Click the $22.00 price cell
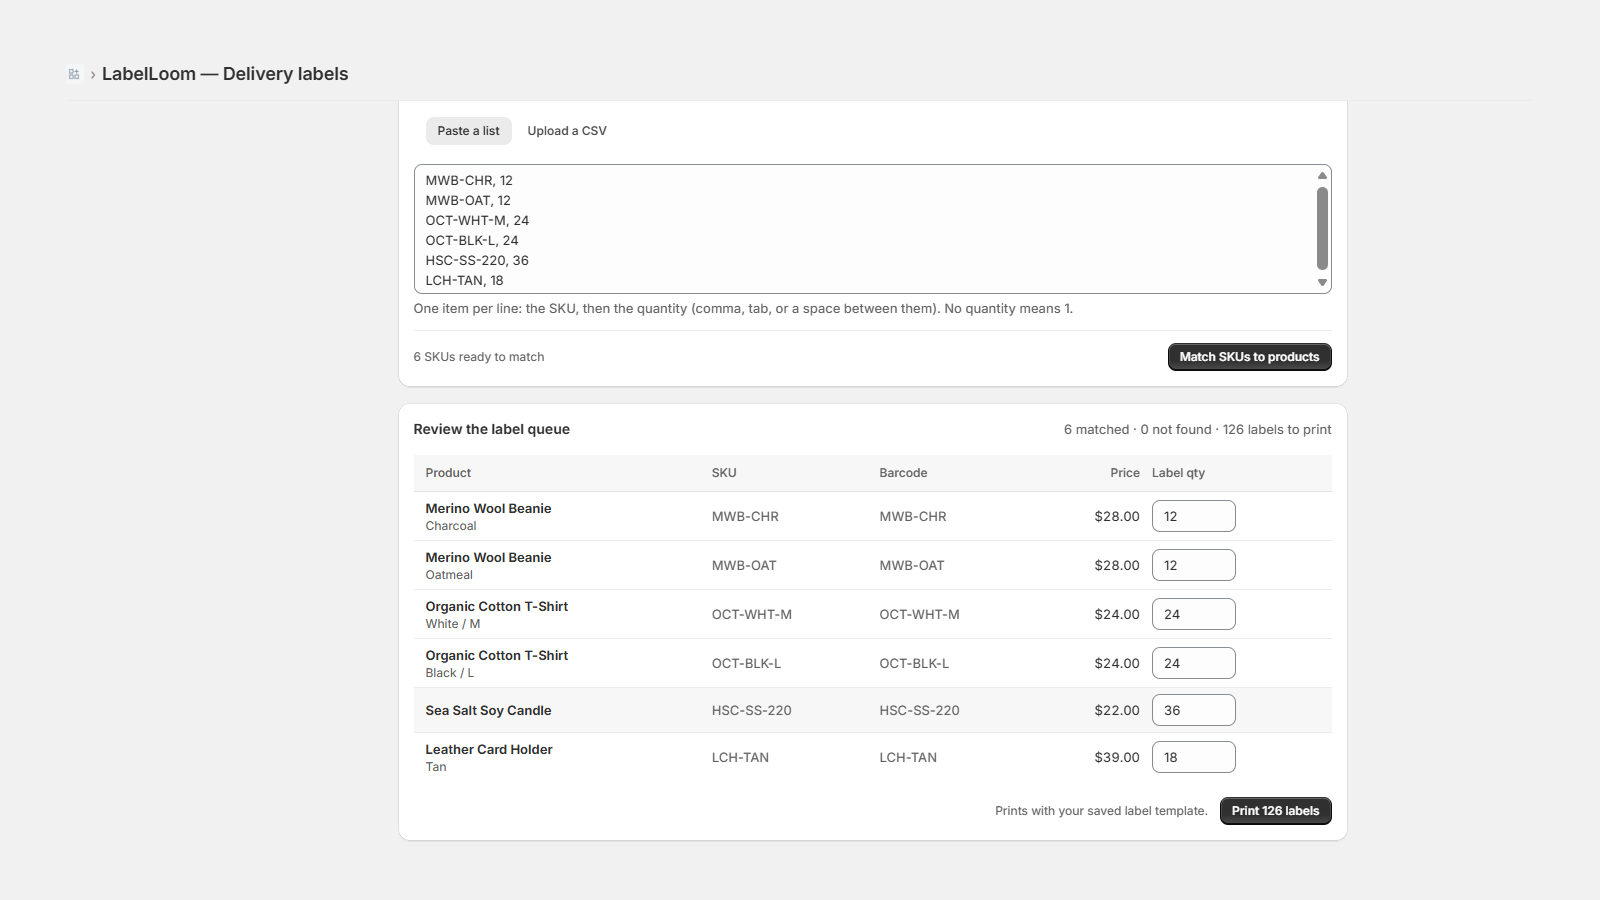This screenshot has width=1600, height=900. (x=1116, y=710)
